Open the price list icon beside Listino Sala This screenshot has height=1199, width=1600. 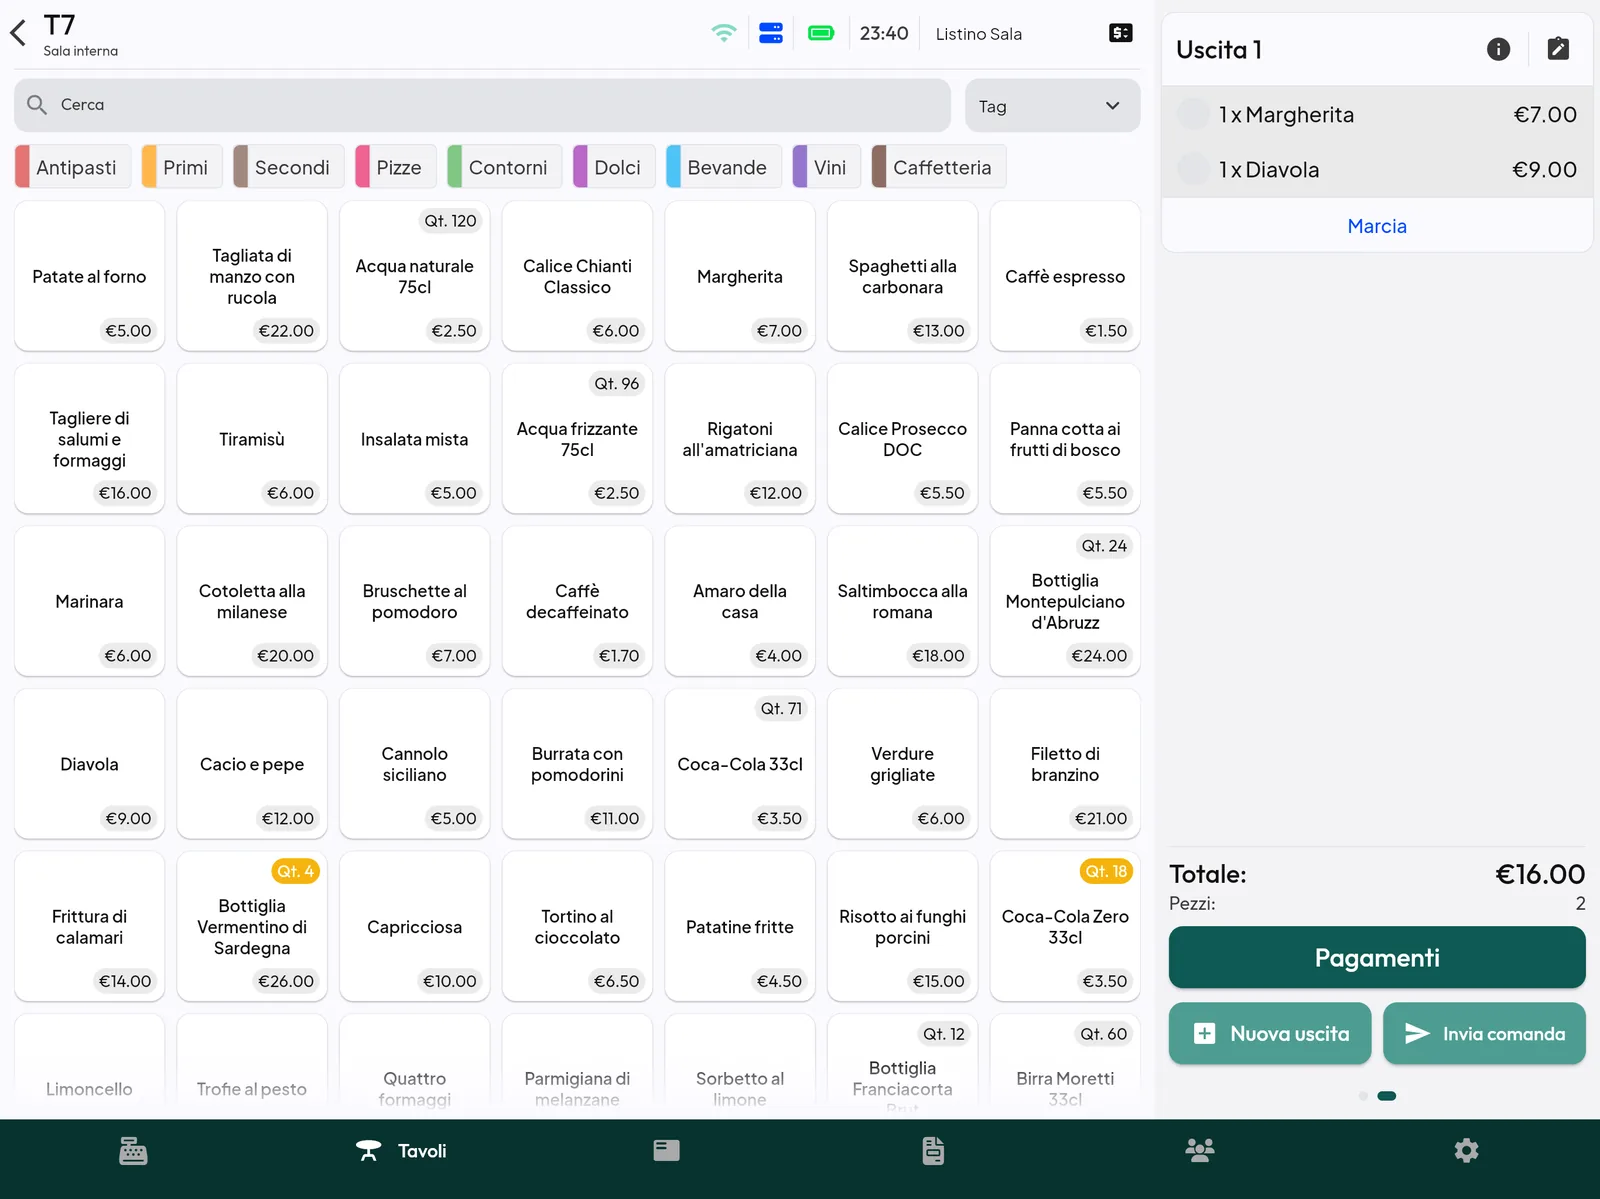1121,33
